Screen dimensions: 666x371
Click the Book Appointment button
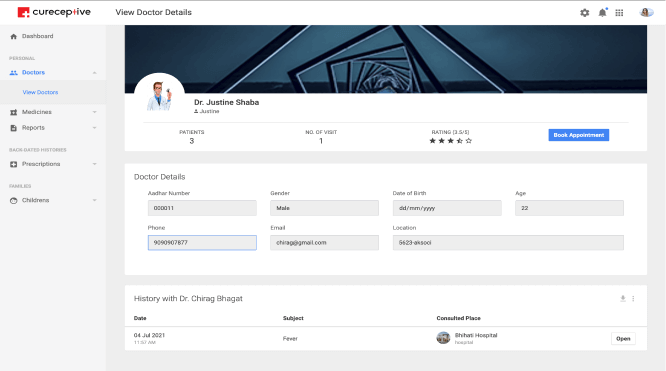tap(579, 135)
